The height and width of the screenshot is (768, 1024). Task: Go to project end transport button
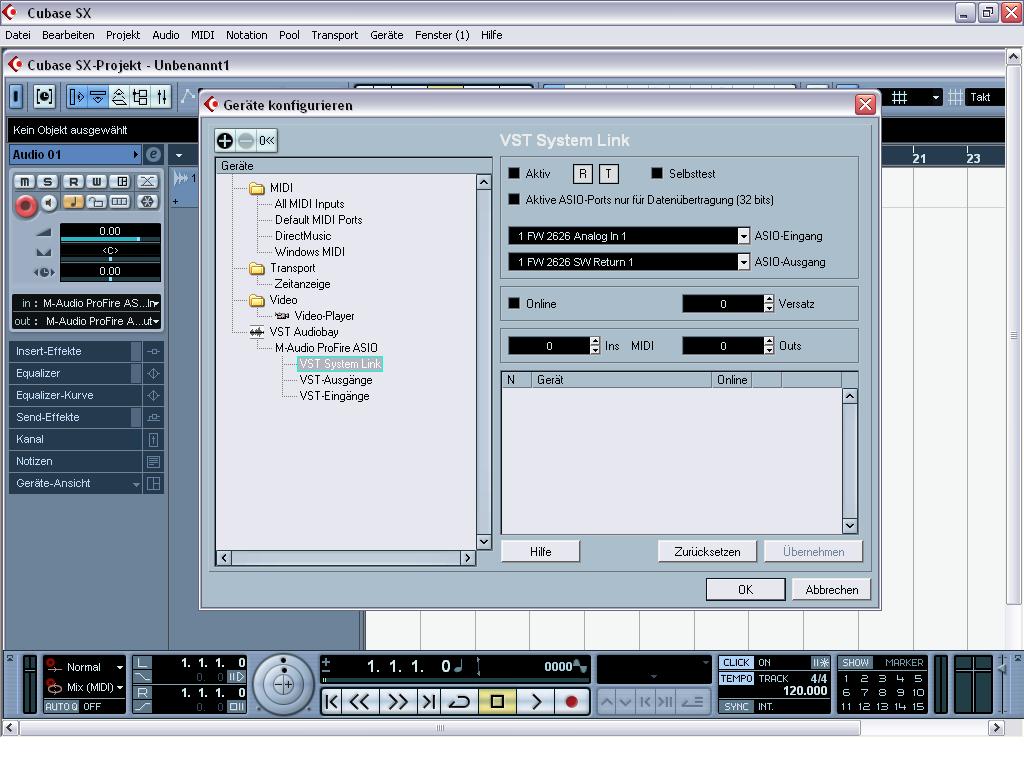click(428, 702)
